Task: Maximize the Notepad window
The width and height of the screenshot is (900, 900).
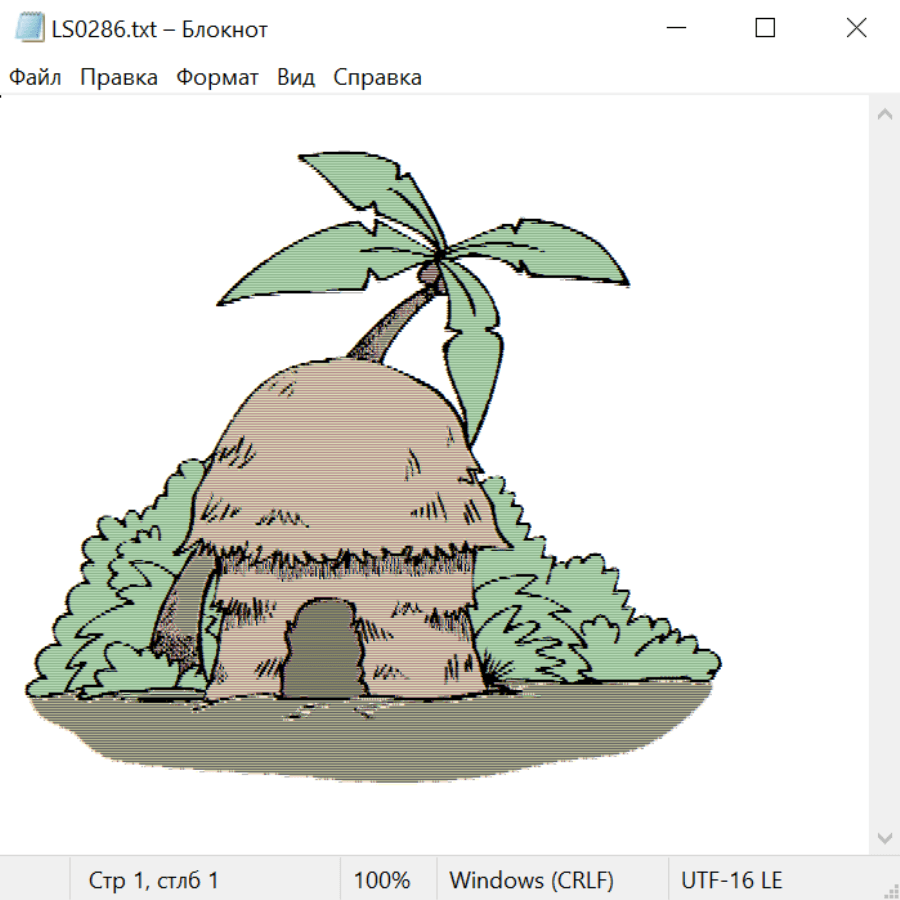Action: [765, 29]
